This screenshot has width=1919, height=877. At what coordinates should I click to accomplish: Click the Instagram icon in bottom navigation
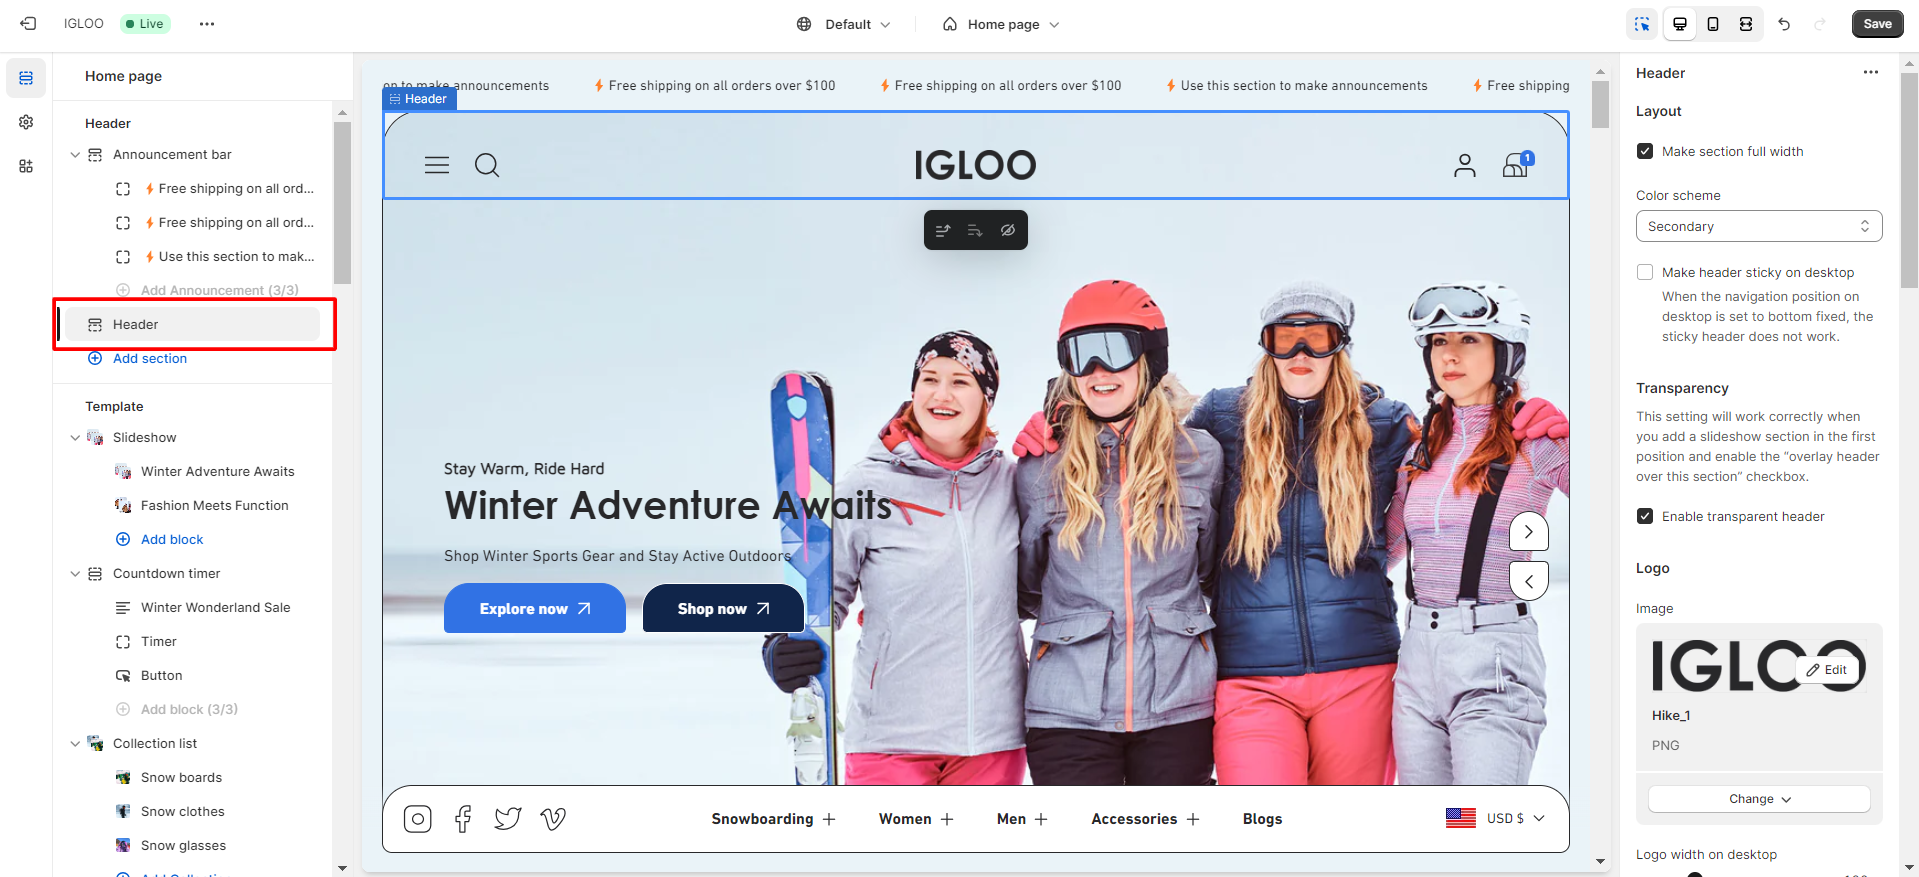pos(417,819)
